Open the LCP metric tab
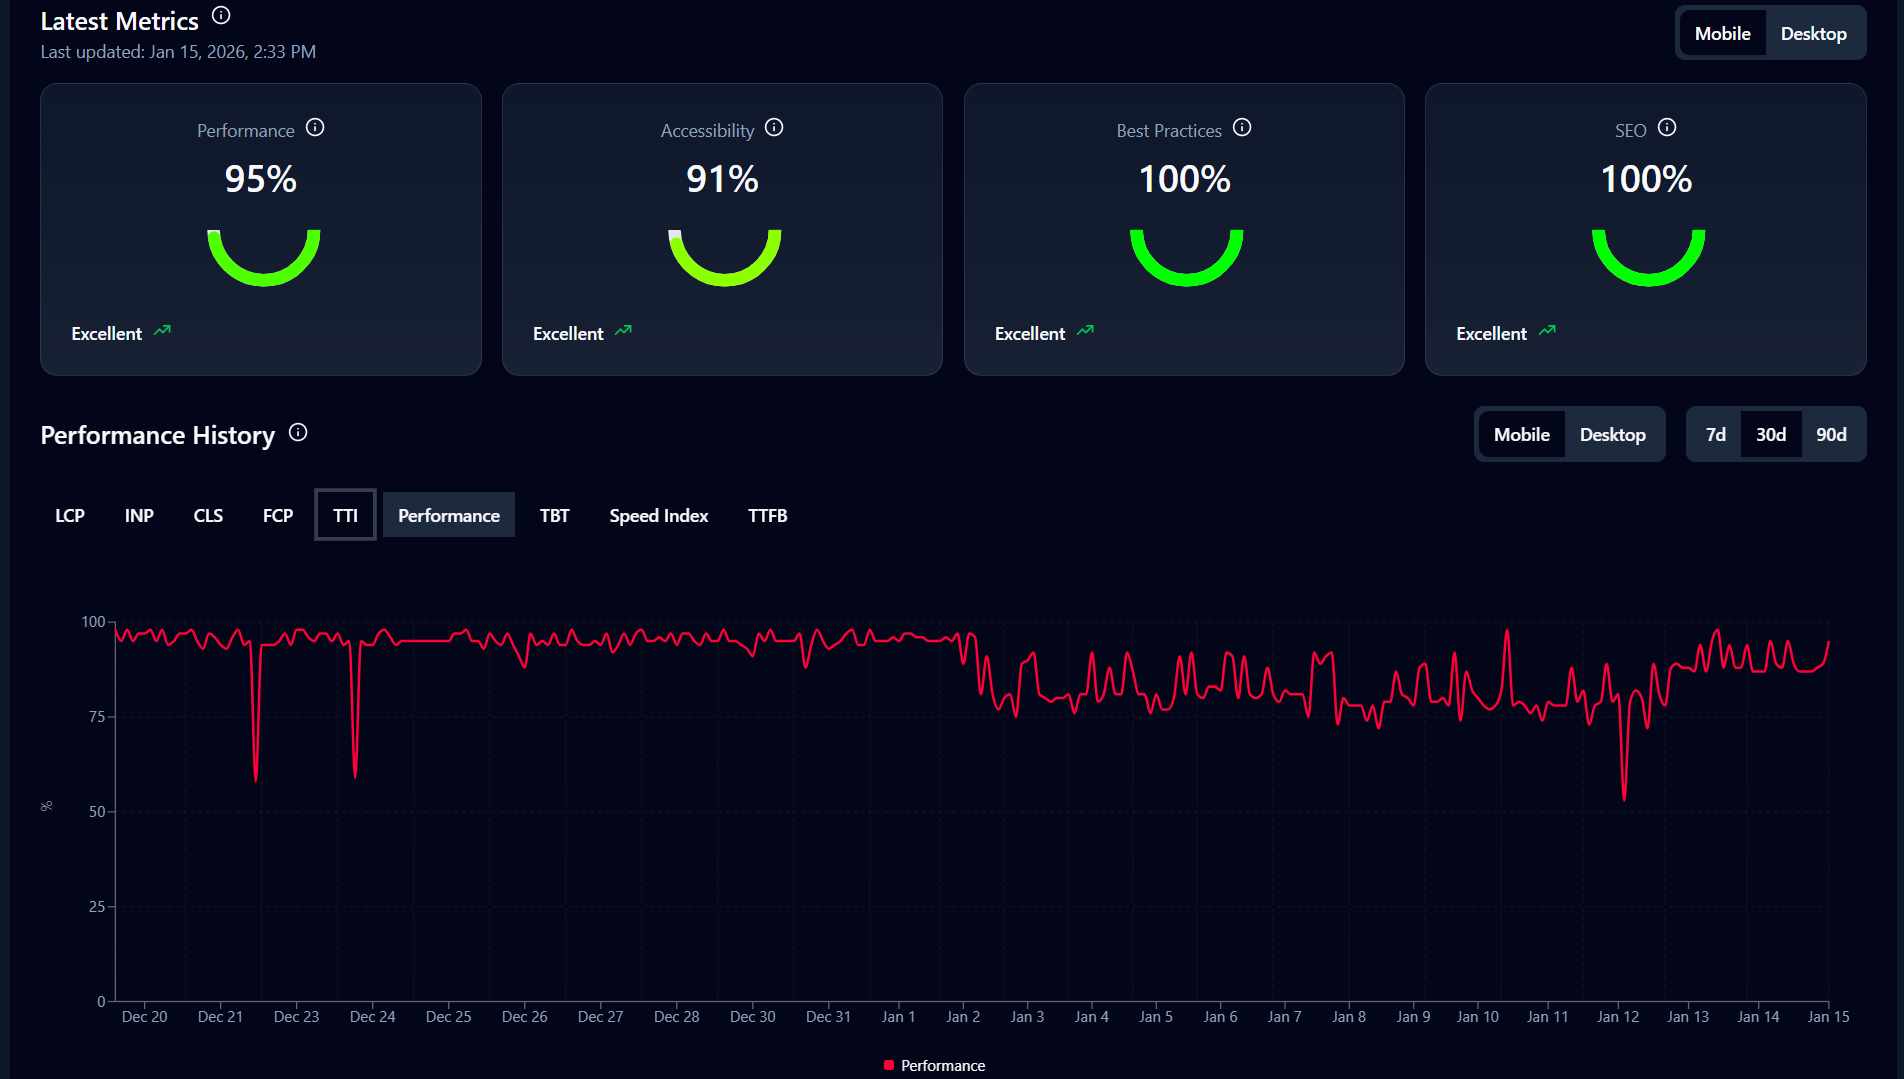 coord(70,515)
